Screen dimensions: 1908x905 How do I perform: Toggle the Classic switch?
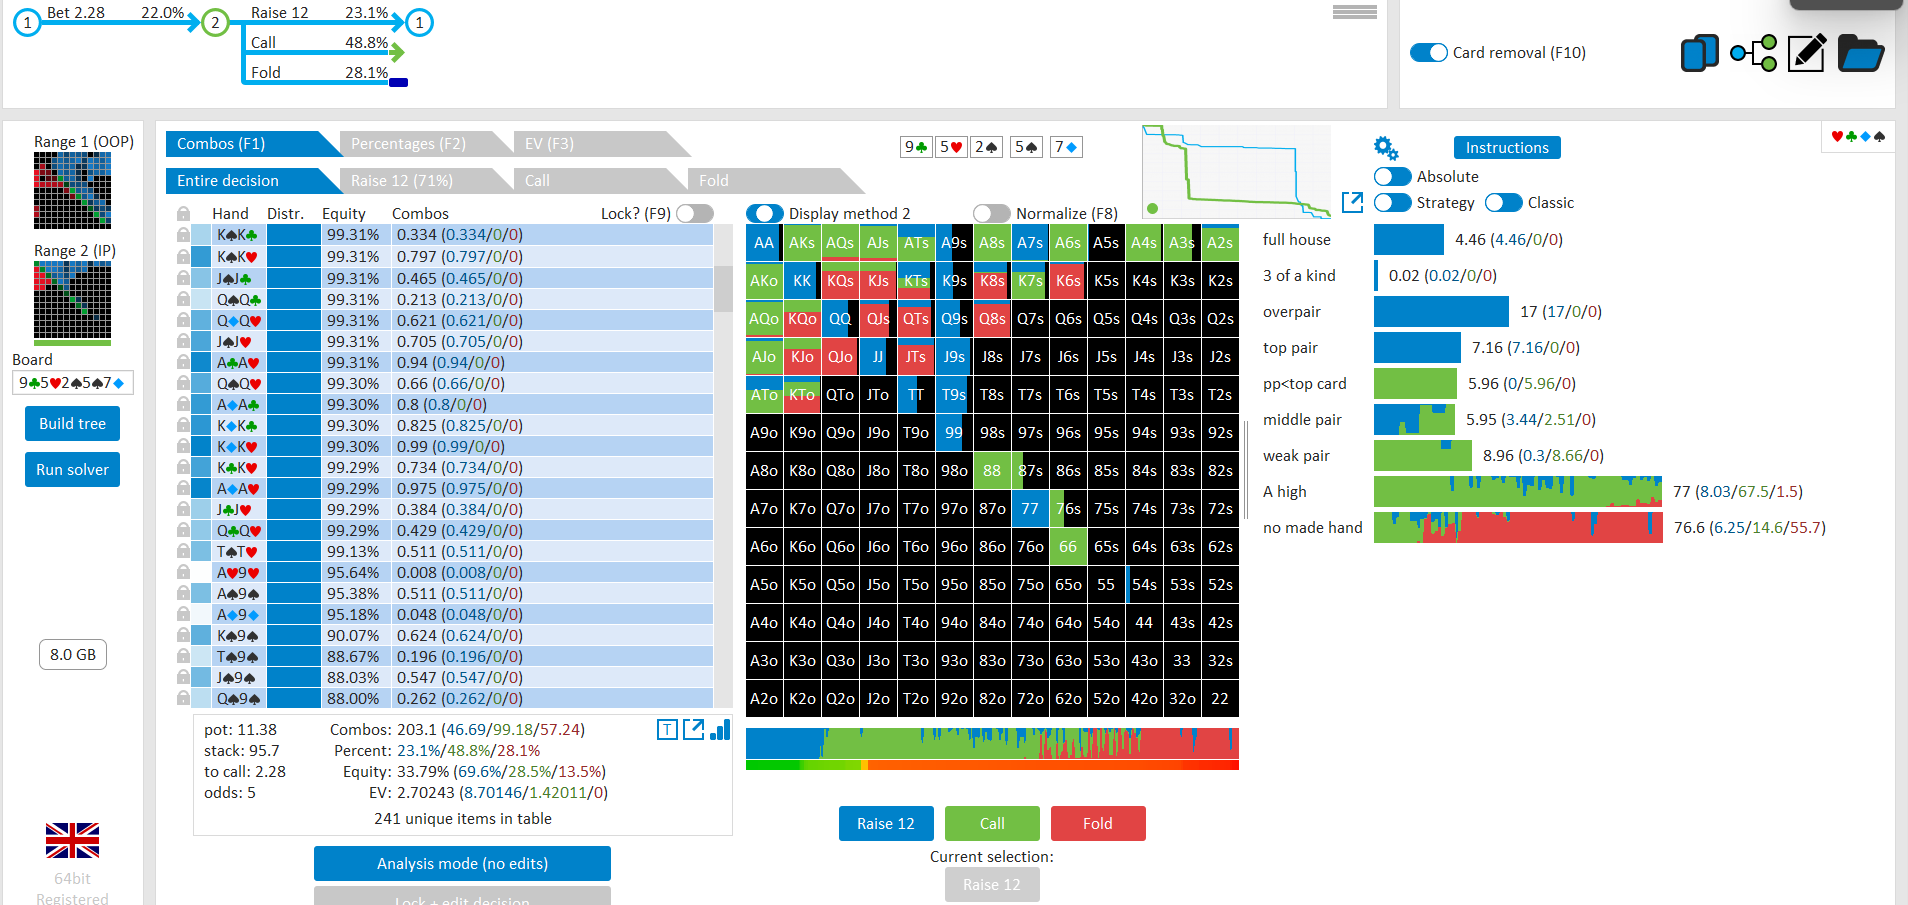click(1503, 203)
